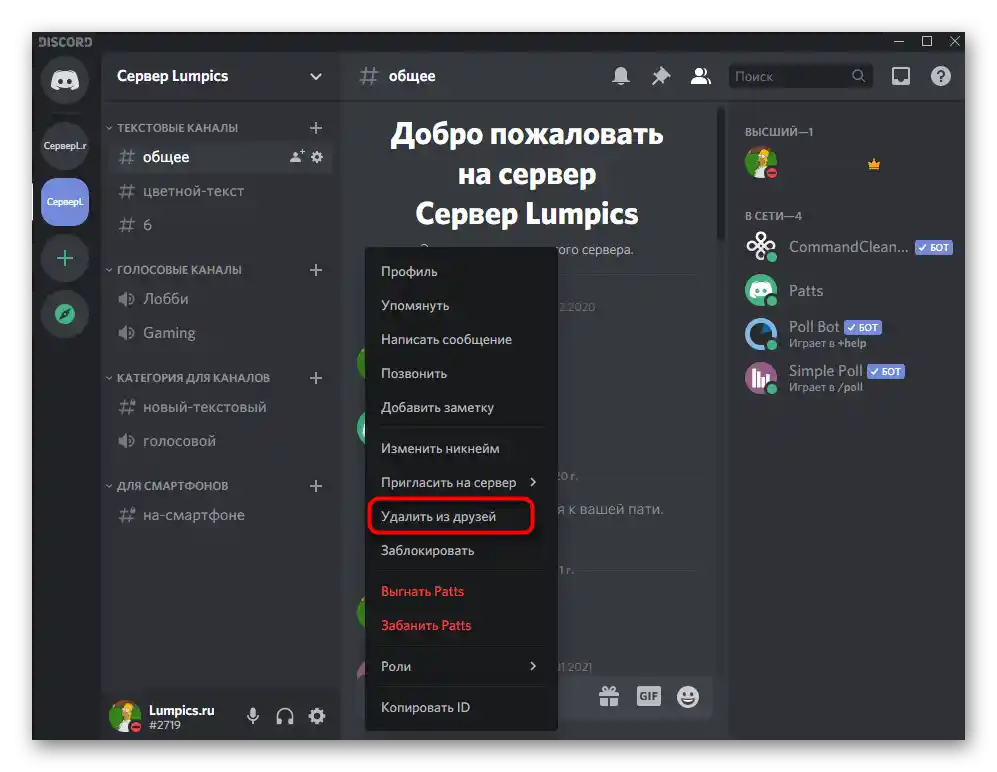Add channel to Категория для каналов

pyautogui.click(x=316, y=378)
